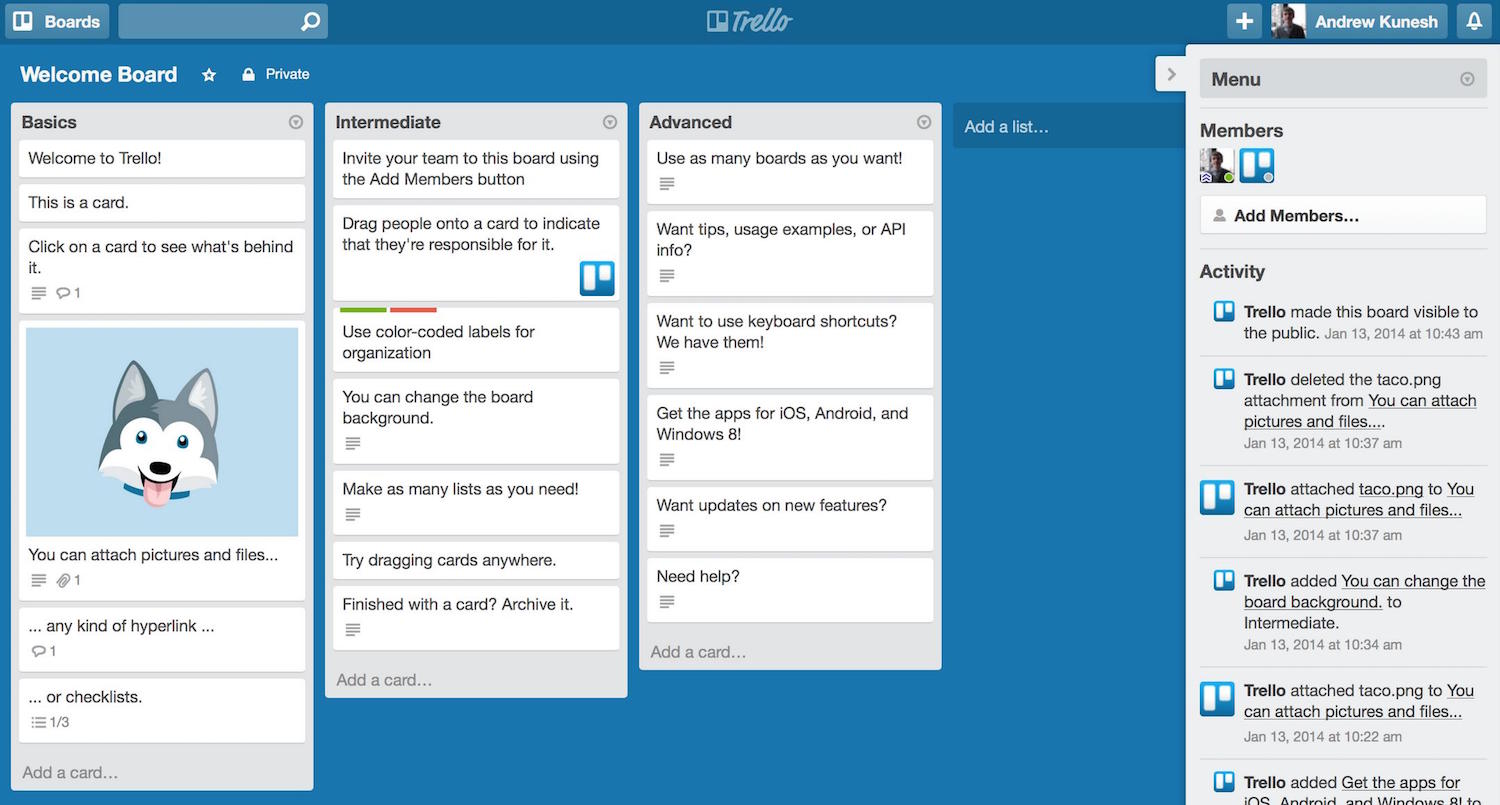Screen dimensions: 1500x805
Task: Click the Welcome Board title
Action: (98, 74)
